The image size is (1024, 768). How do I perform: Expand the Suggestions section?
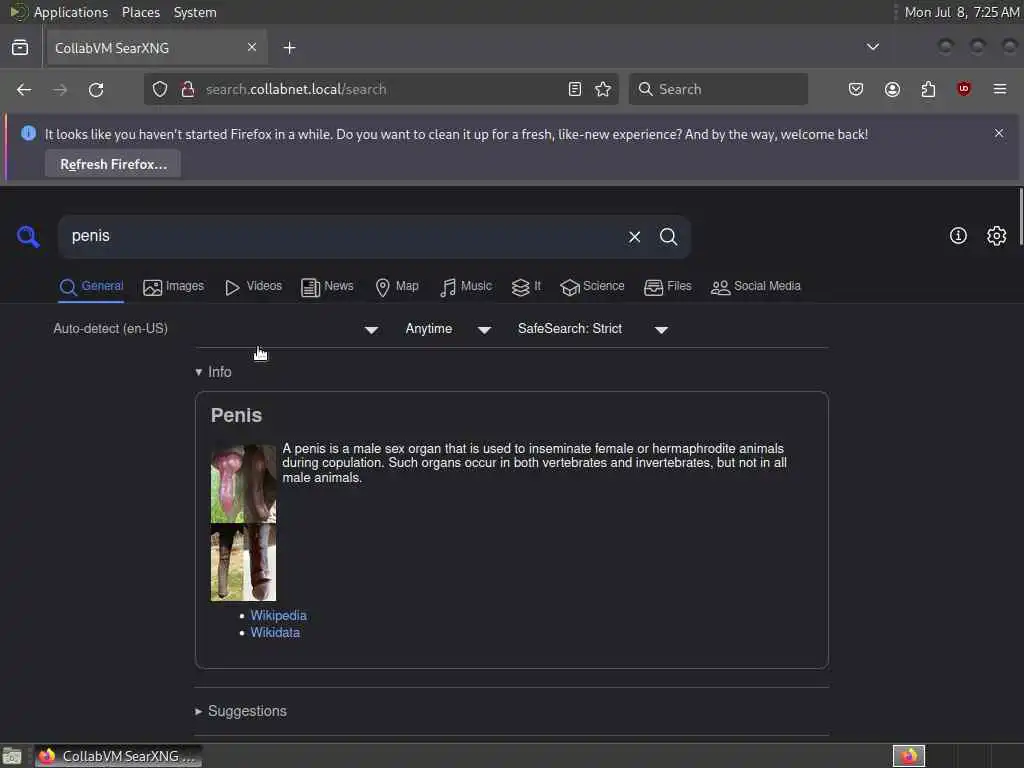tap(241, 711)
